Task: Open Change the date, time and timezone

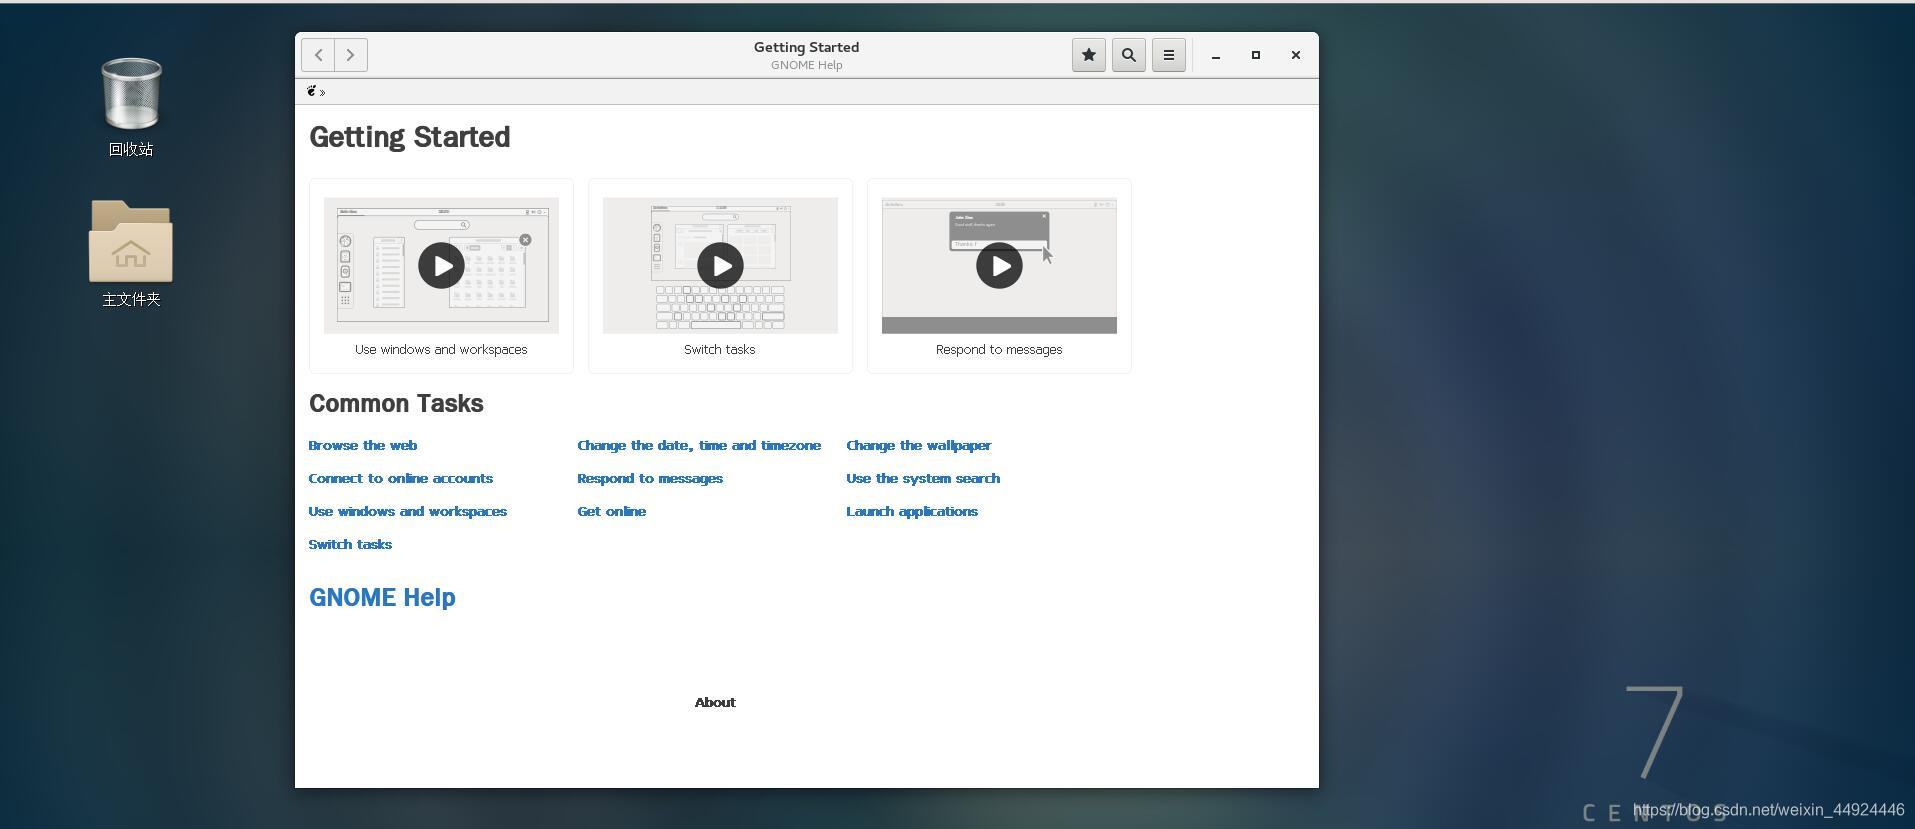Action: (x=699, y=446)
